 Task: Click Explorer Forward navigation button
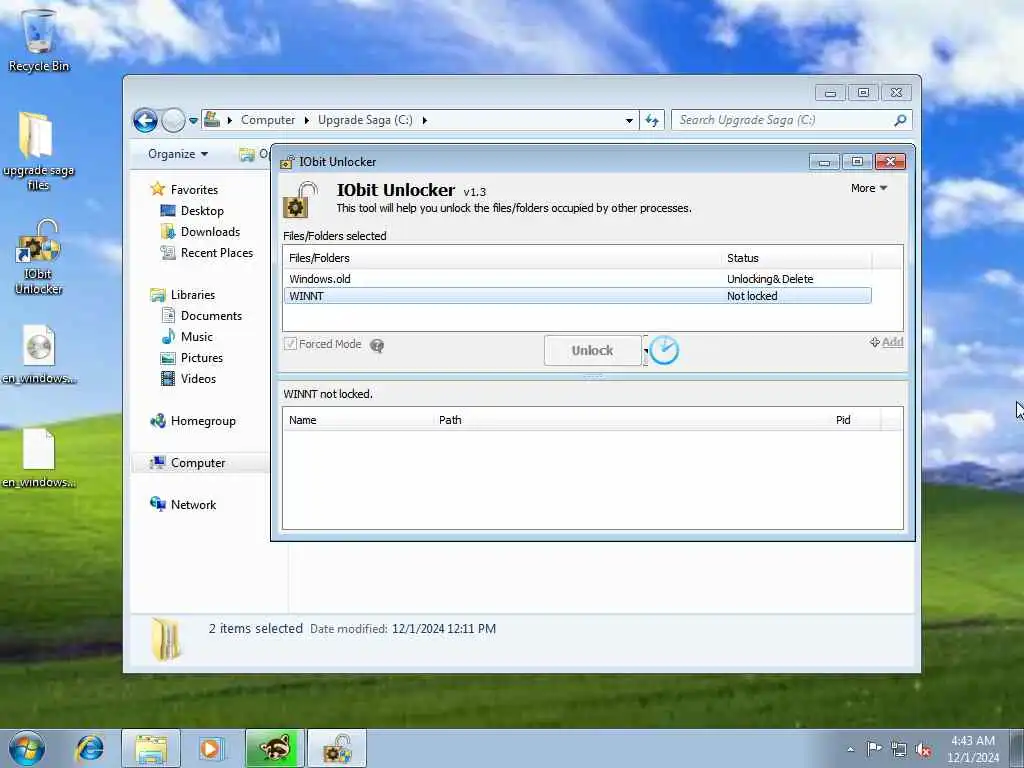[173, 120]
